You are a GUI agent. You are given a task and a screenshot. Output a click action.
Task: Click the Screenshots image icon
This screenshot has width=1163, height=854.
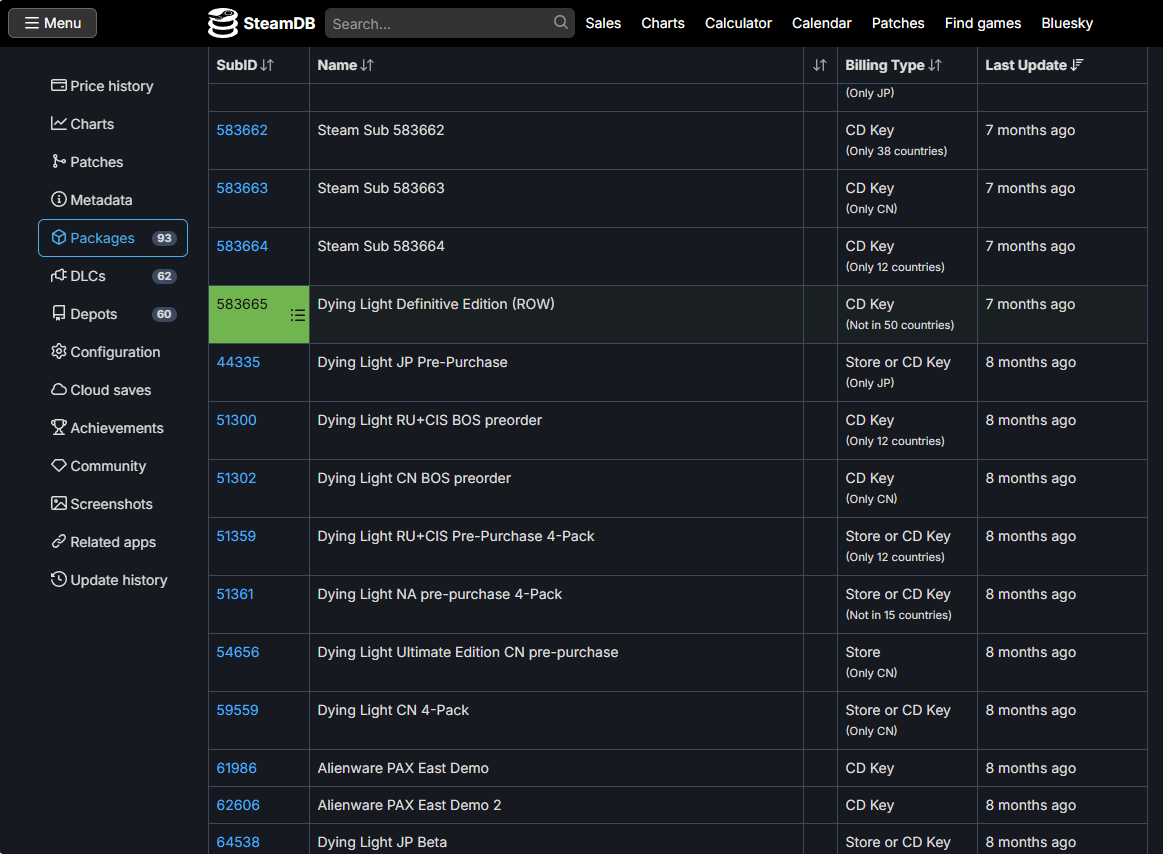click(x=59, y=503)
